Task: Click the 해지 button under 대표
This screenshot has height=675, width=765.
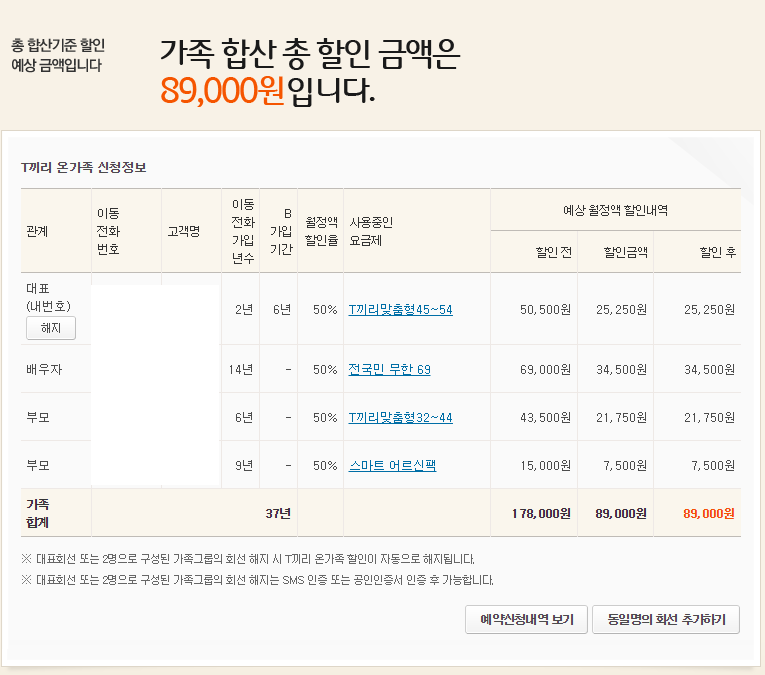Action: click(x=51, y=327)
